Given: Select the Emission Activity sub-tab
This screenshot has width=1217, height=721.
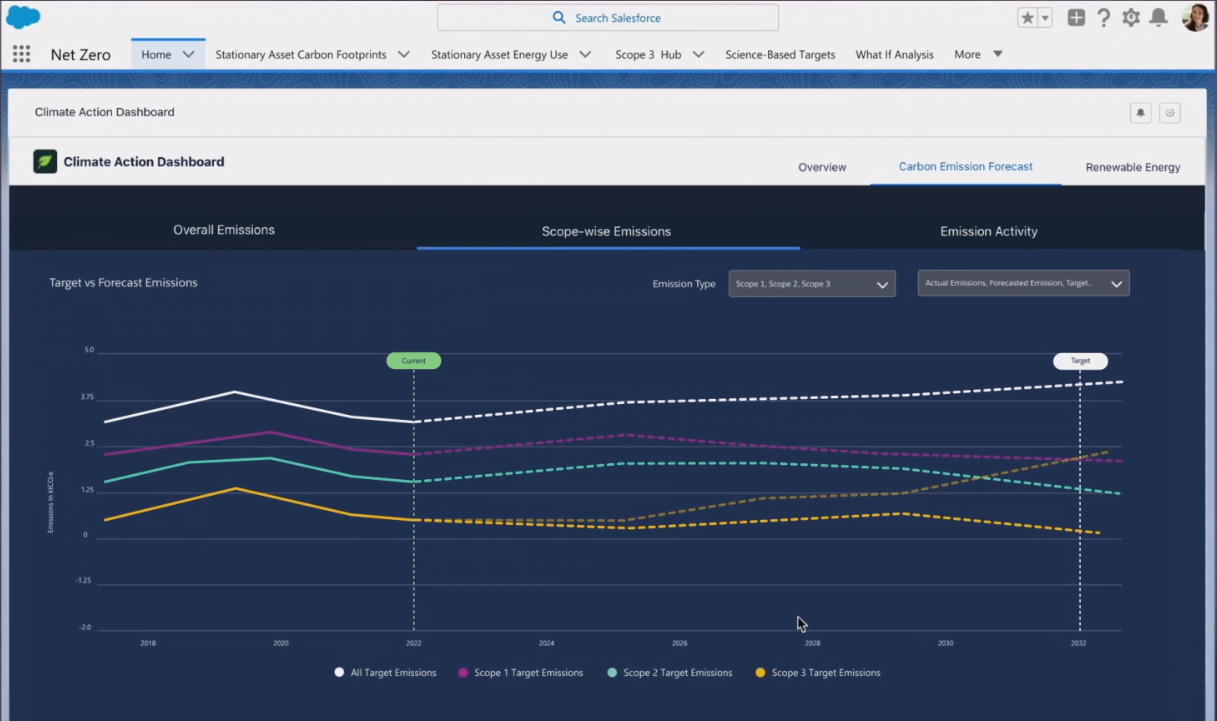Looking at the screenshot, I should (x=989, y=231).
